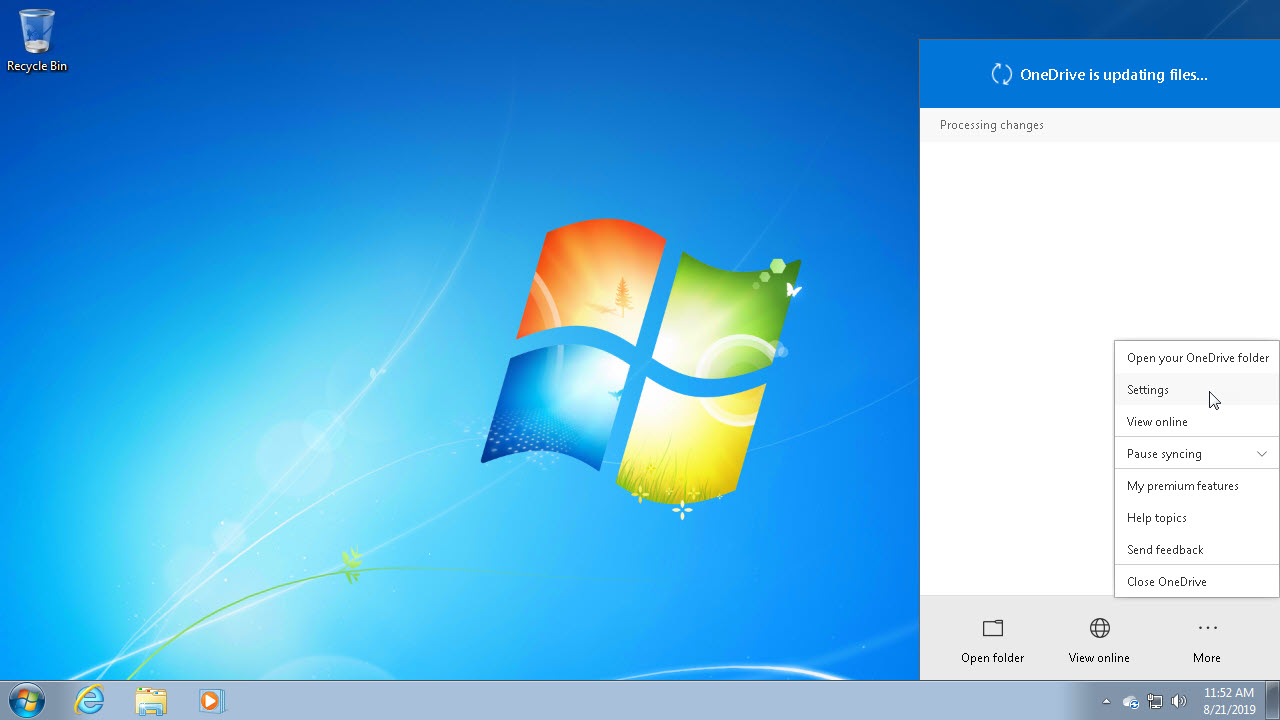Select View online menu entry

tap(1197, 422)
